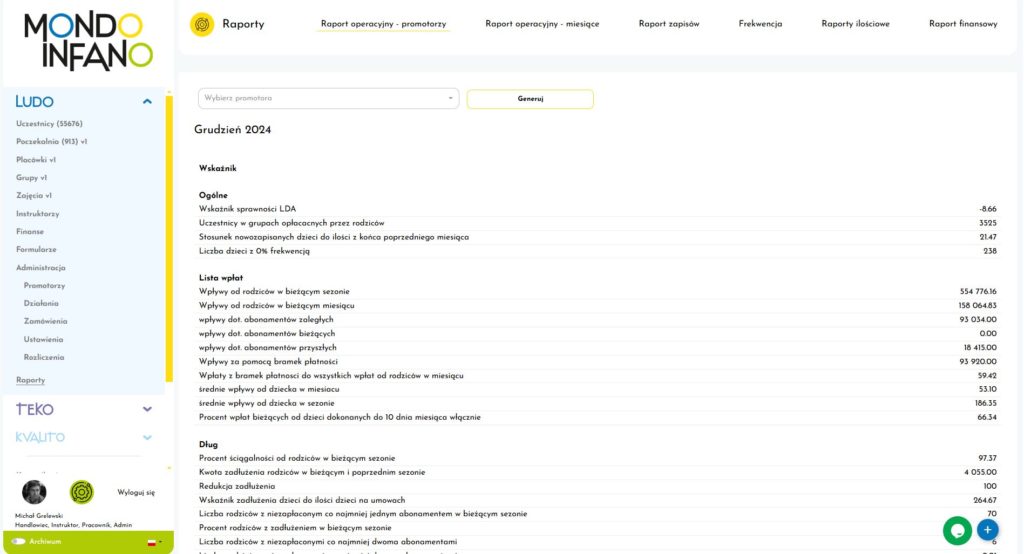Click Michał Grelewski user name
This screenshot has width=1024, height=554.
(x=39, y=516)
